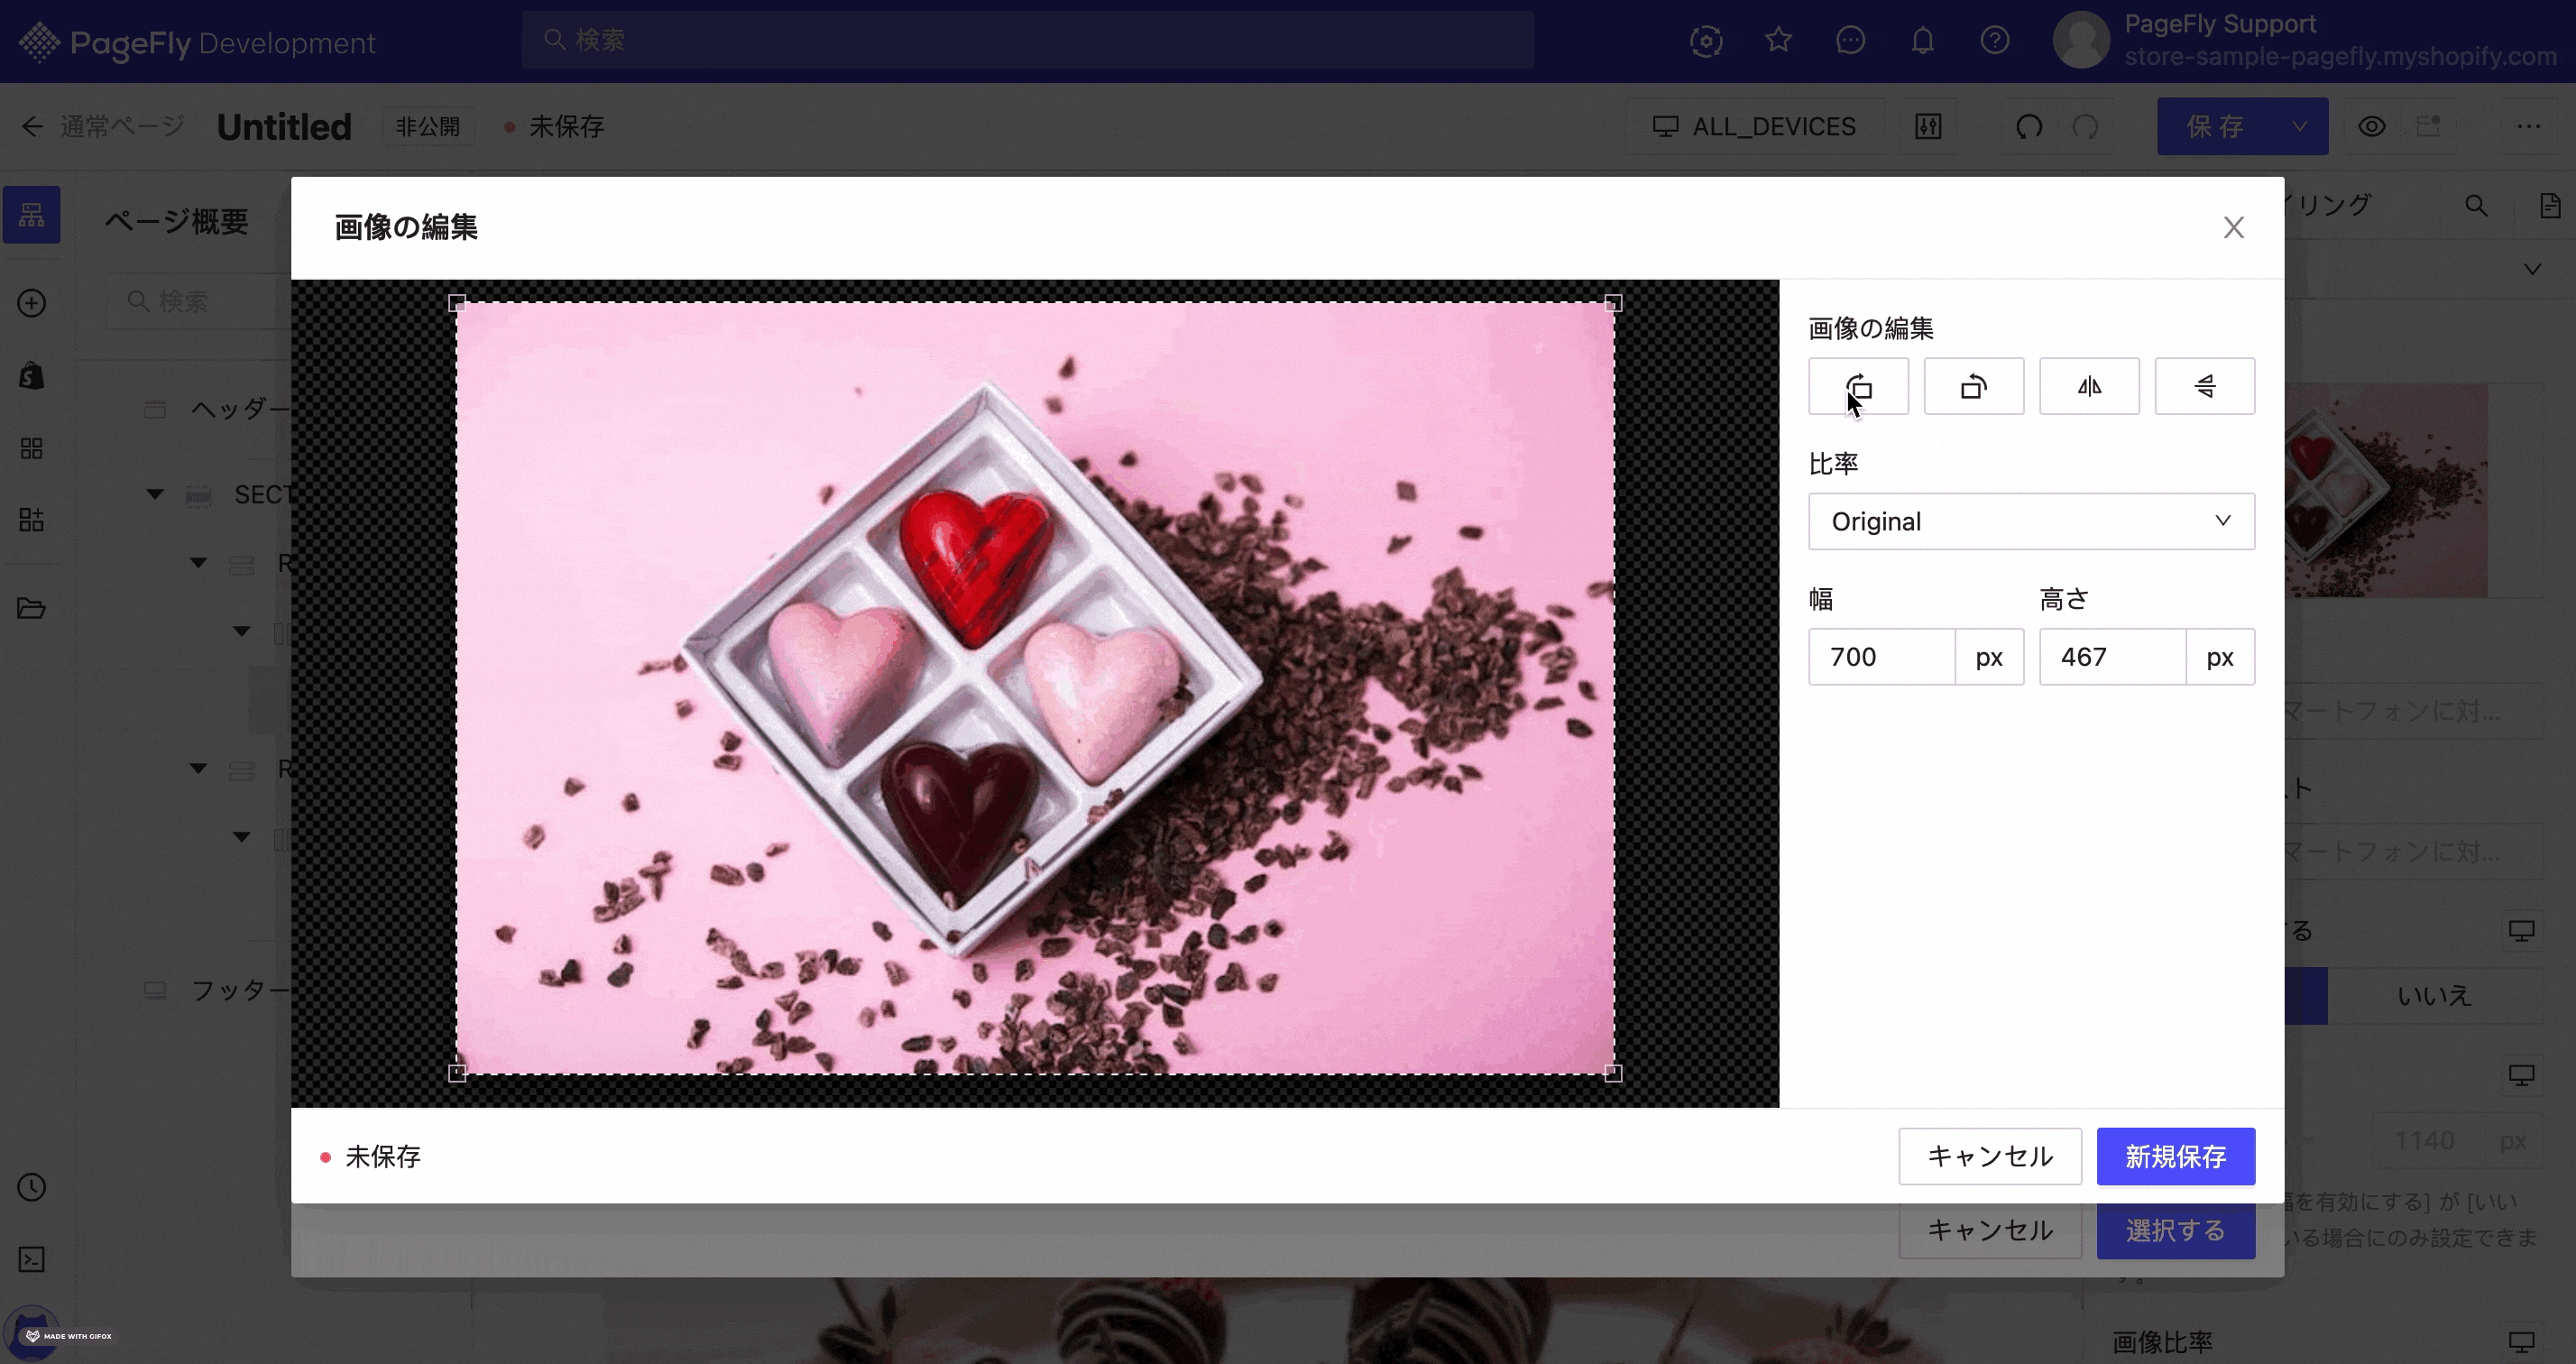Toggle the preview eye icon
Screen dimensions: 2576x1364
pyautogui.click(x=2372, y=126)
